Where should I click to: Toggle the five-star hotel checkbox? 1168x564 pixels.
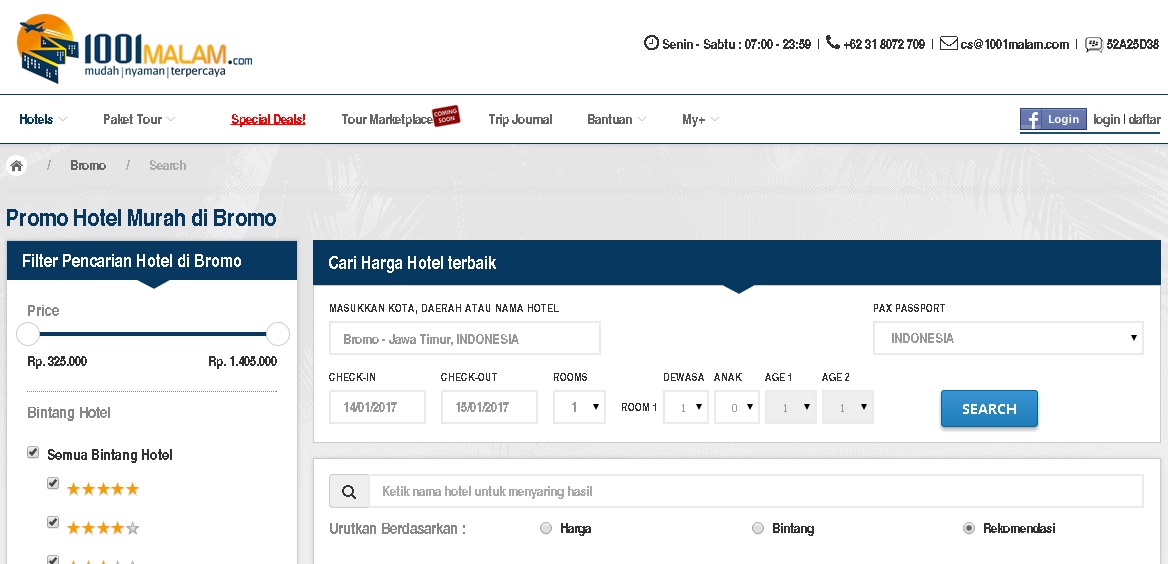(53, 484)
